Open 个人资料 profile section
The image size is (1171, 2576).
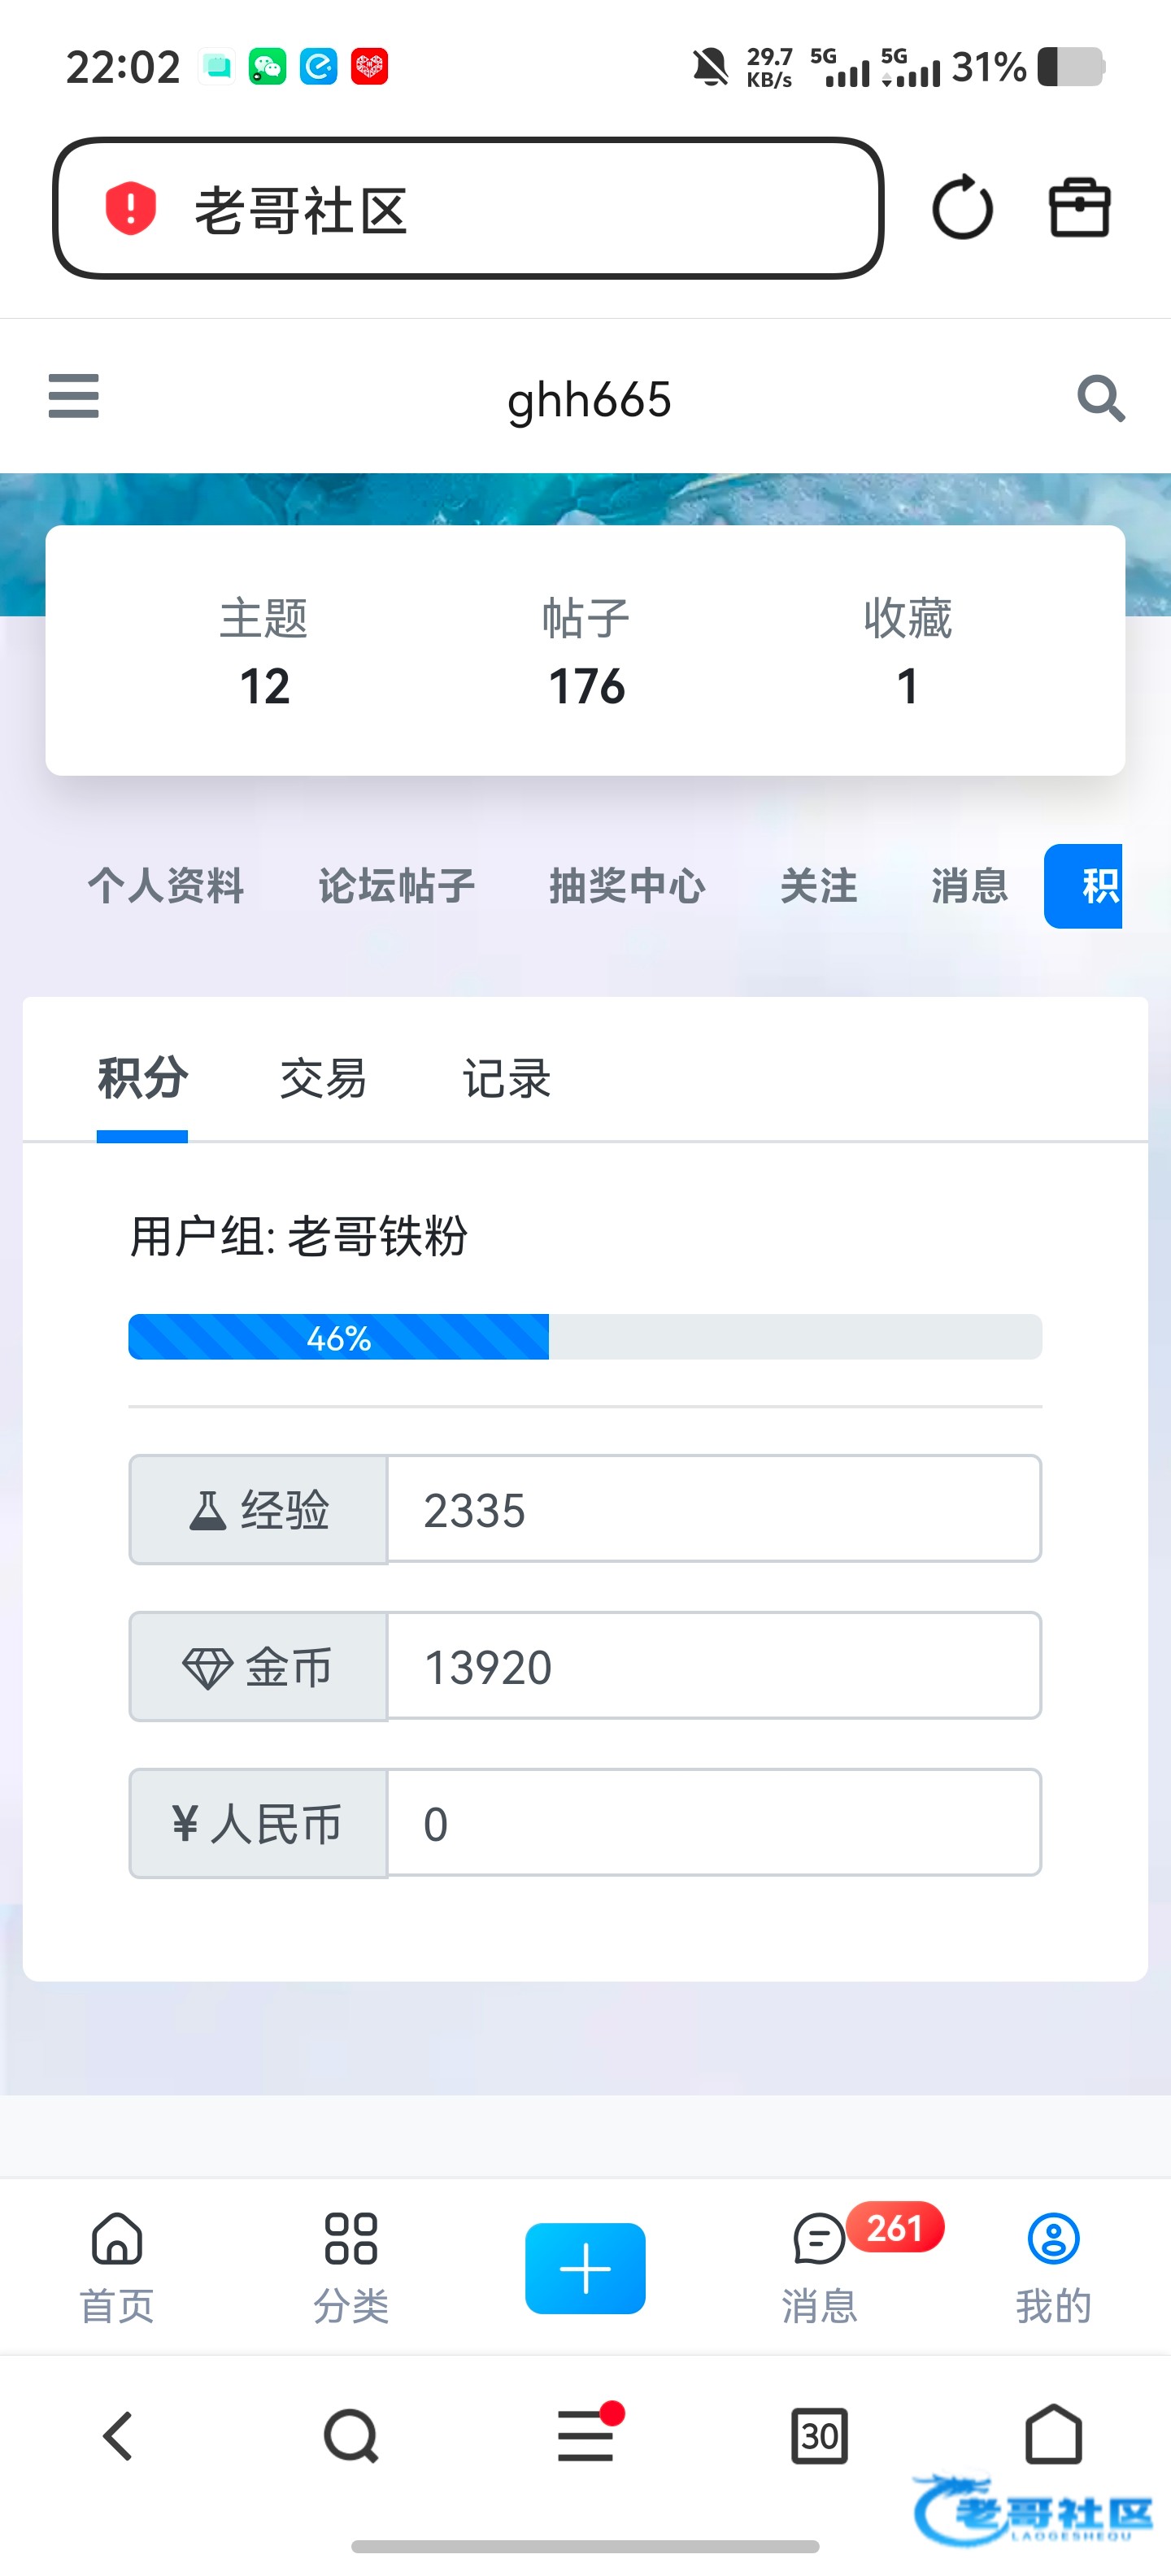[x=166, y=886]
